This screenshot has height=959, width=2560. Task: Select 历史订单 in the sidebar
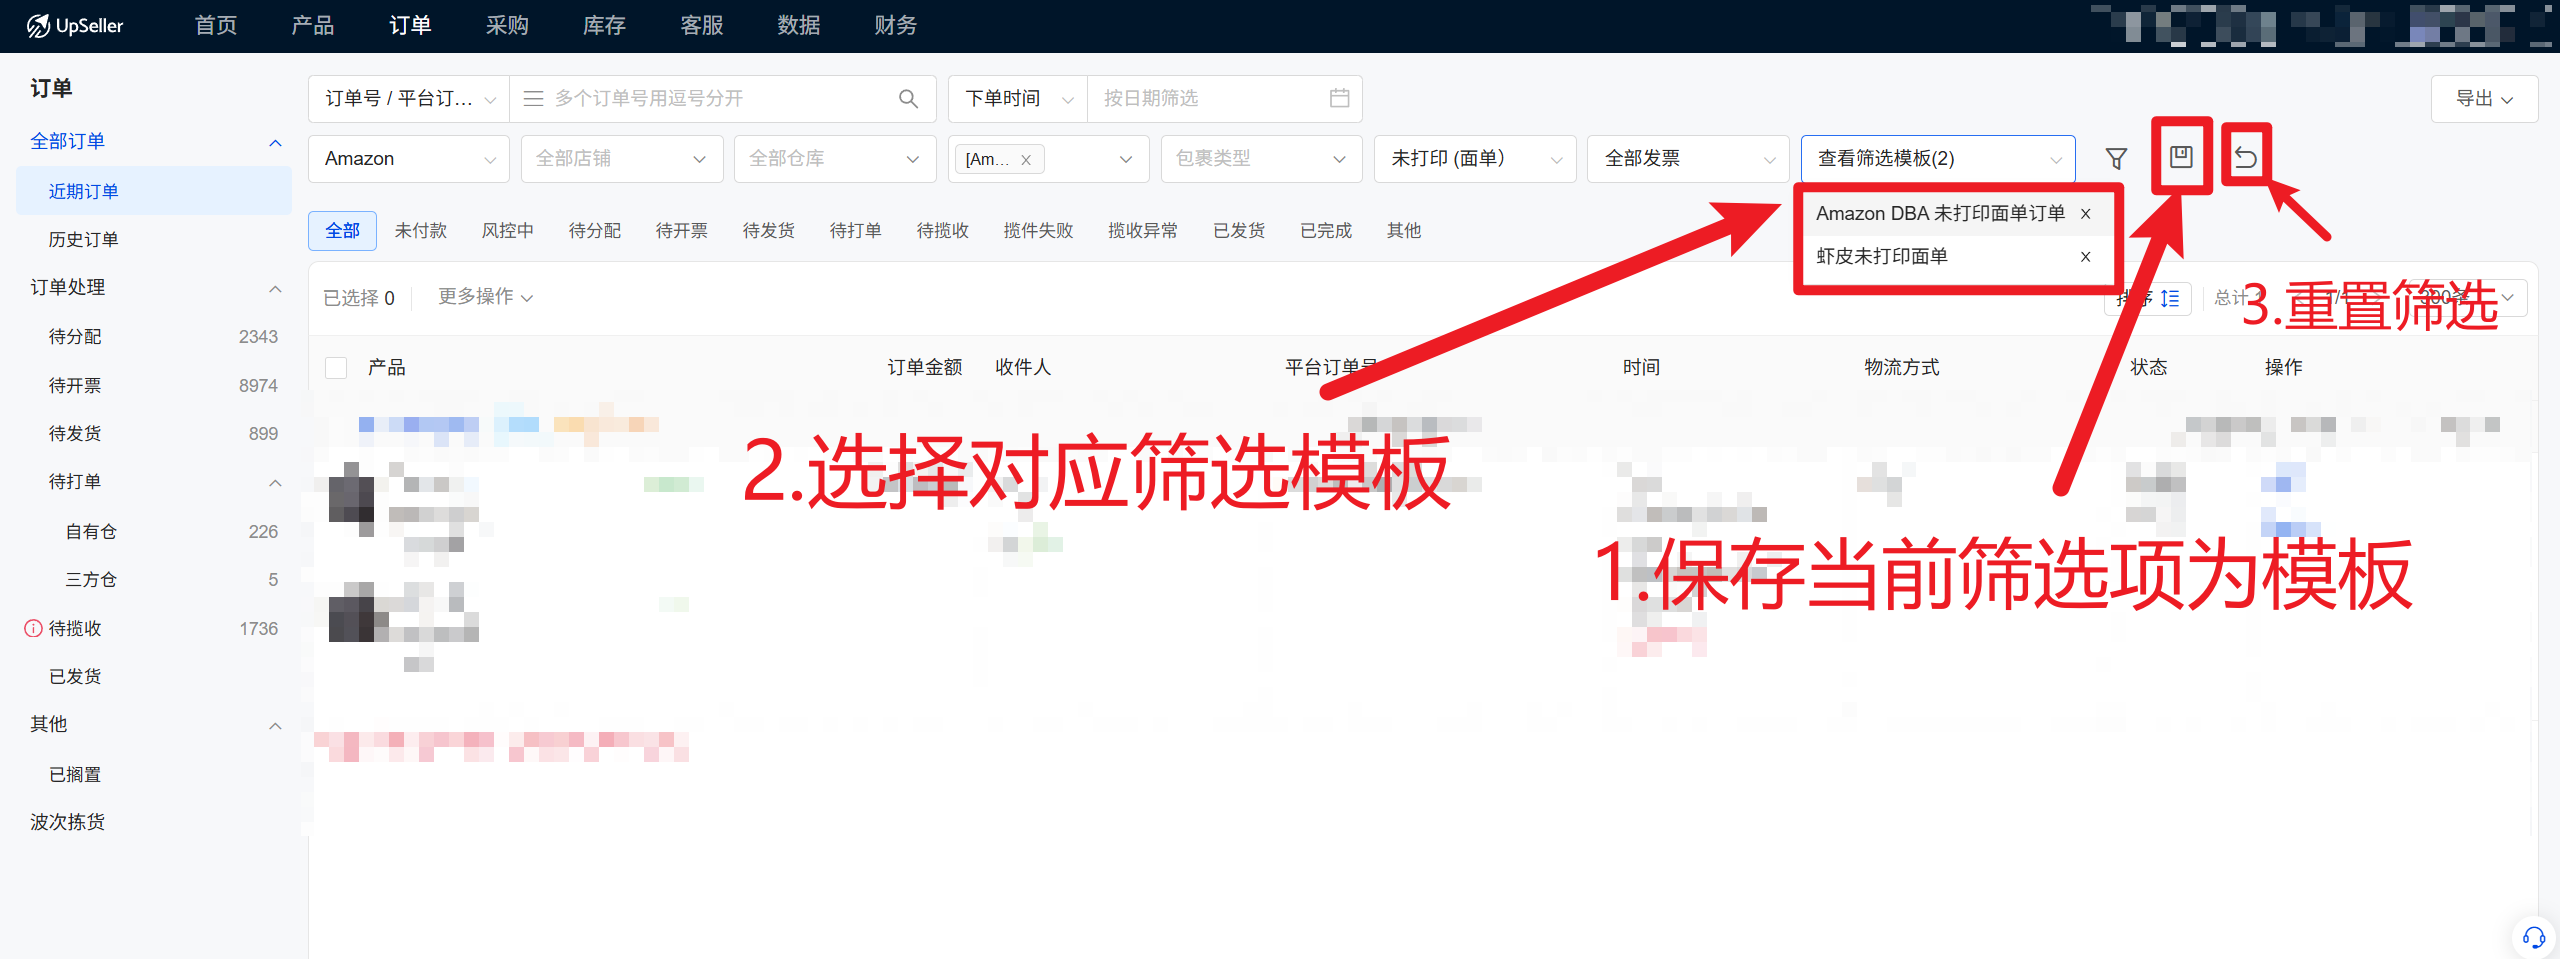(x=84, y=239)
